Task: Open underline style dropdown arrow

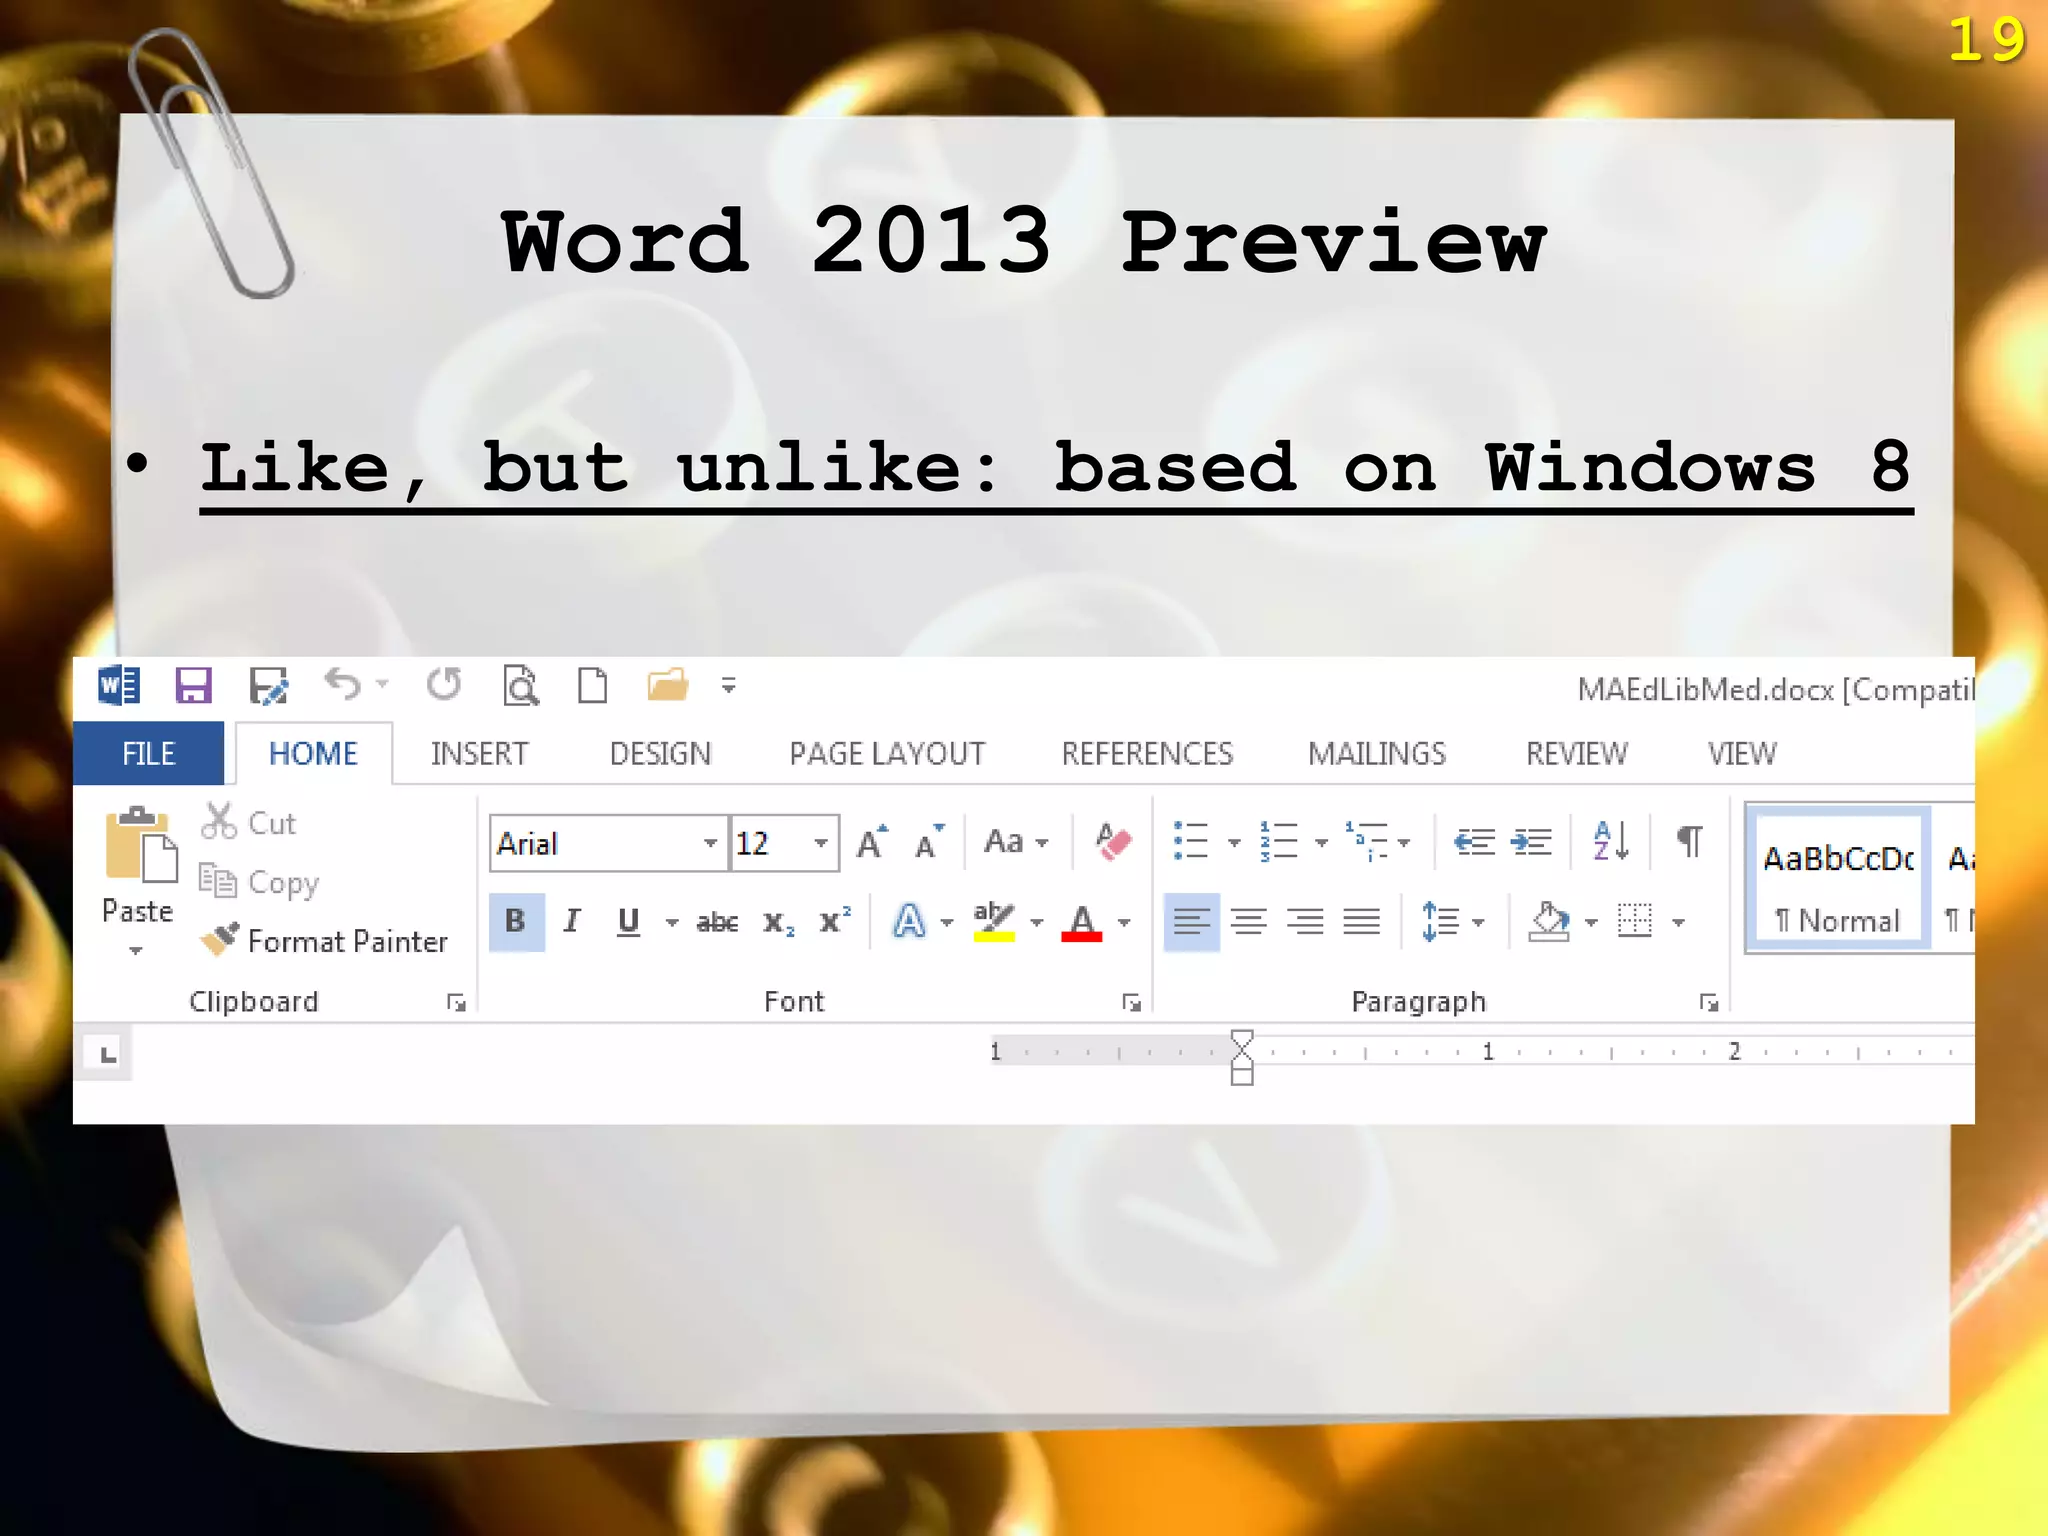Action: coord(672,922)
